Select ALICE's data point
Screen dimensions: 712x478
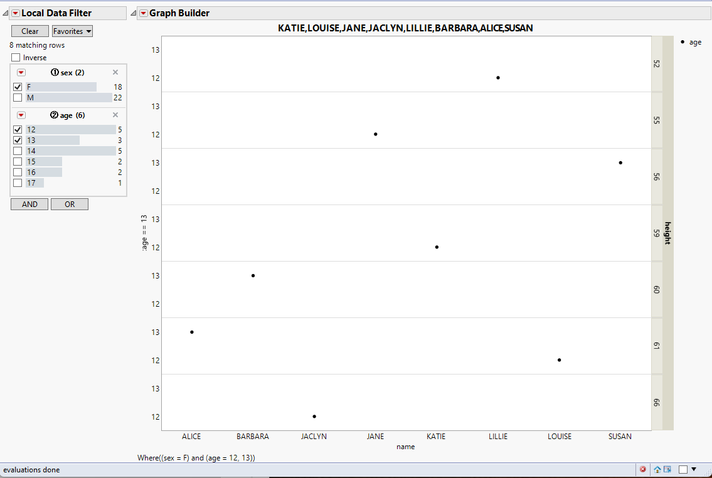pyautogui.click(x=192, y=332)
